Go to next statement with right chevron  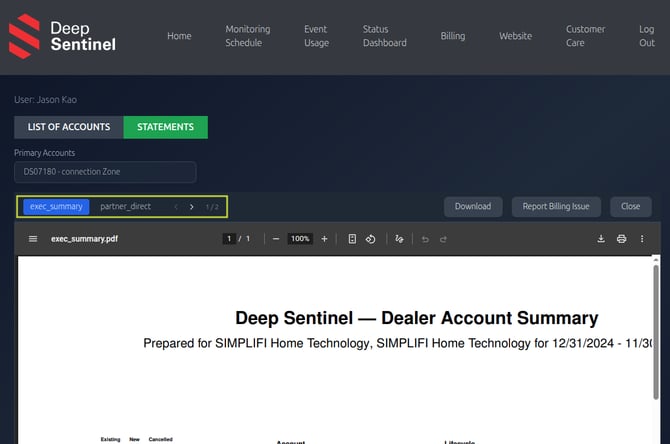pyautogui.click(x=191, y=207)
